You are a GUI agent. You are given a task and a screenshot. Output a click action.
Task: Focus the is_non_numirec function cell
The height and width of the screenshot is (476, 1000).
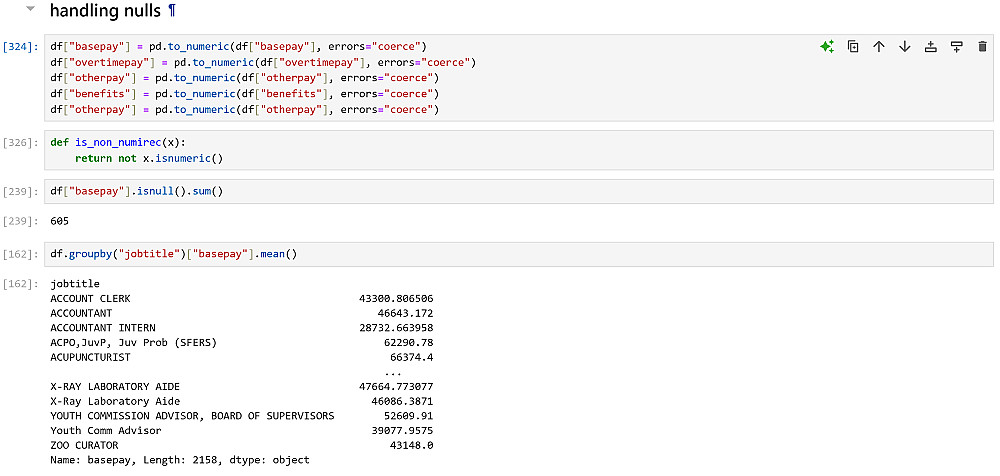click(x=500, y=150)
